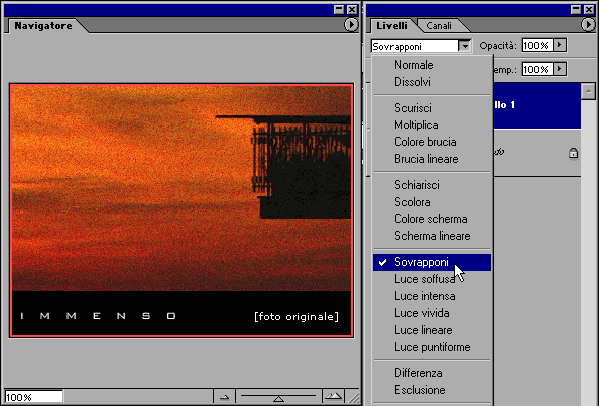Screen dimensions: 599x406
Task: Choose Colore scherma blending mode
Action: pyautogui.click(x=432, y=219)
